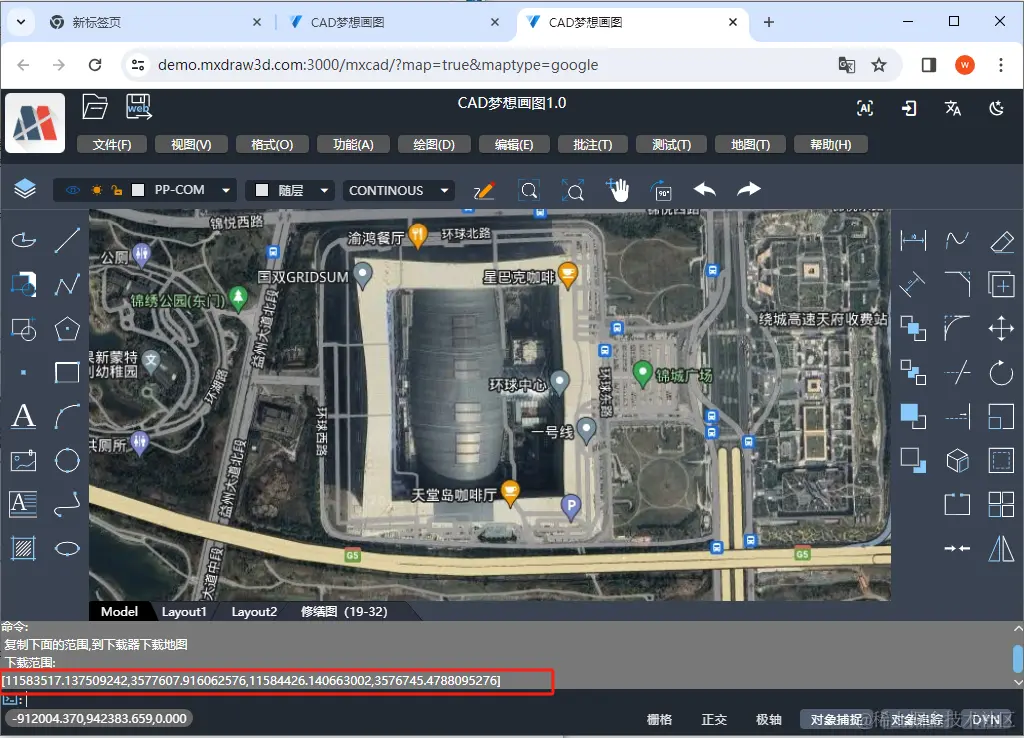Redo the last action

749,189
